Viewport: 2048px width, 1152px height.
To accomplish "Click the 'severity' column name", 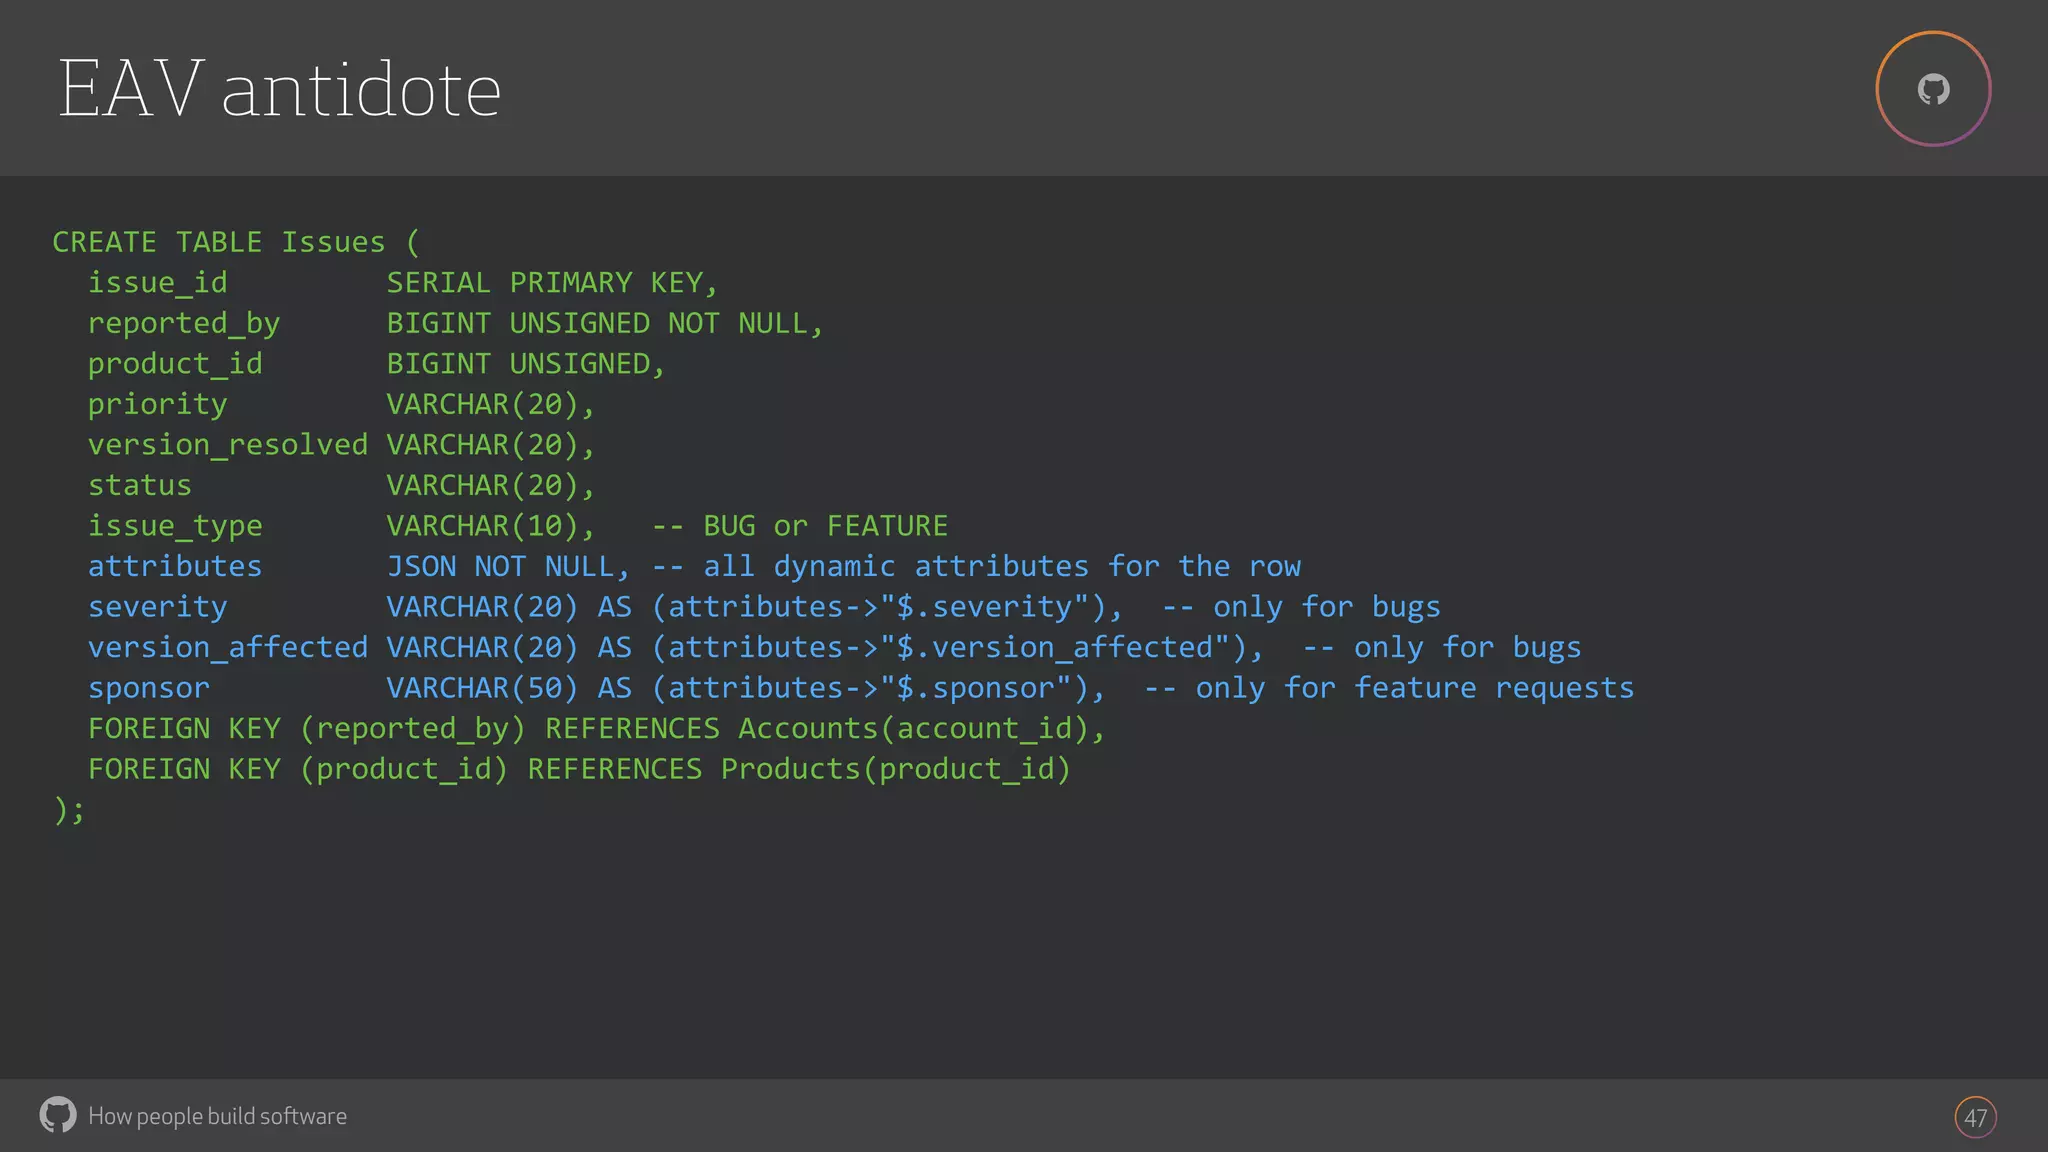I will click(x=158, y=607).
